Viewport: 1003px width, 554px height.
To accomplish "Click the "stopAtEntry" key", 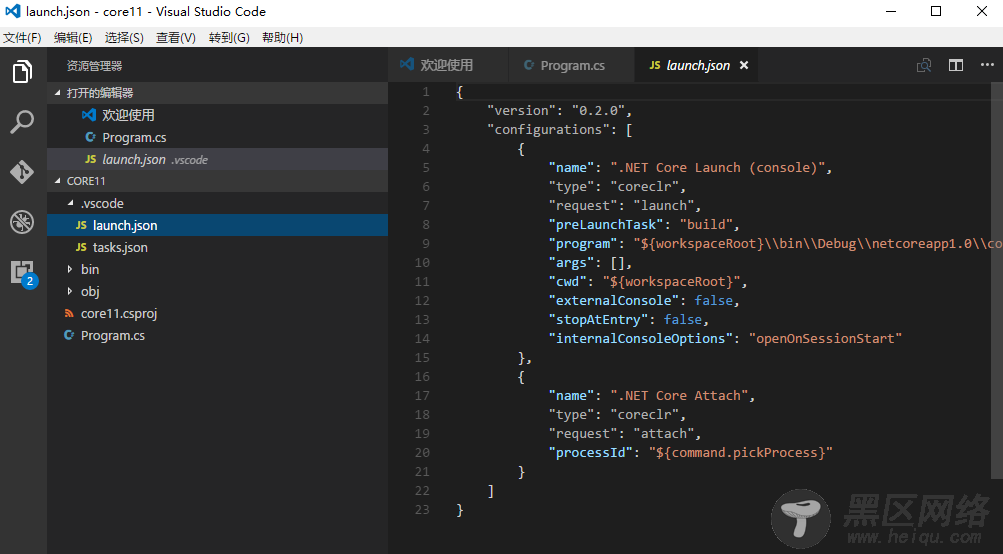I will tap(598, 319).
